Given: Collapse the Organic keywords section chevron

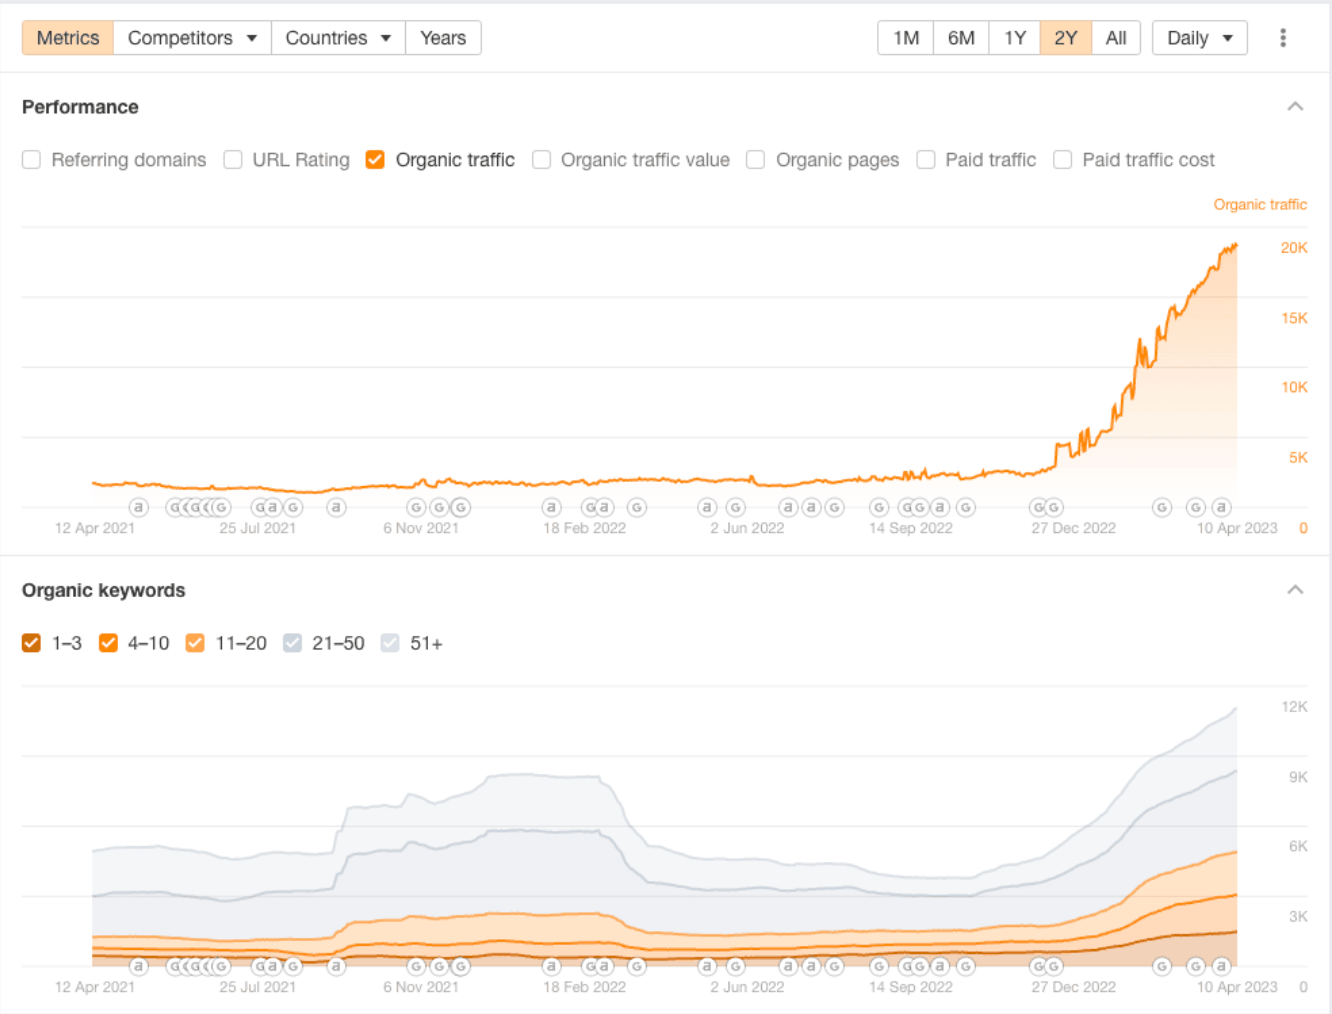Looking at the screenshot, I should point(1295,590).
